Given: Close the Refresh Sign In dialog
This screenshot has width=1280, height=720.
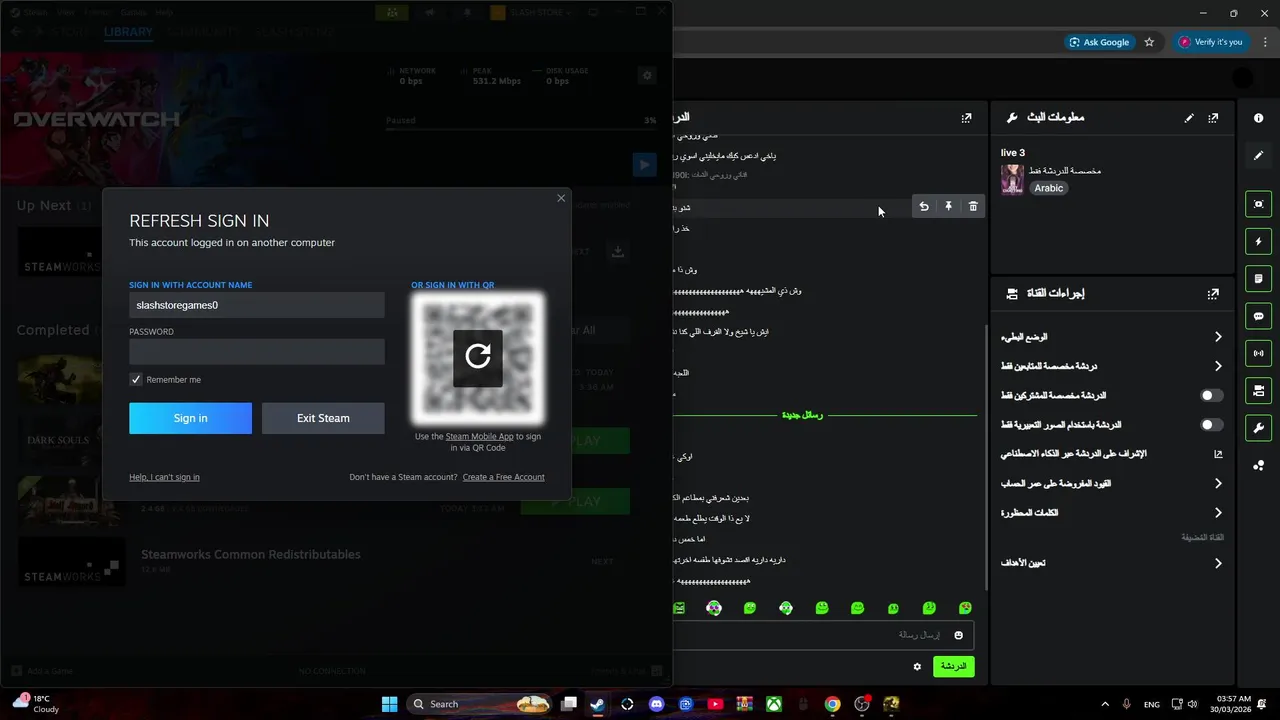Looking at the screenshot, I should 561,198.
